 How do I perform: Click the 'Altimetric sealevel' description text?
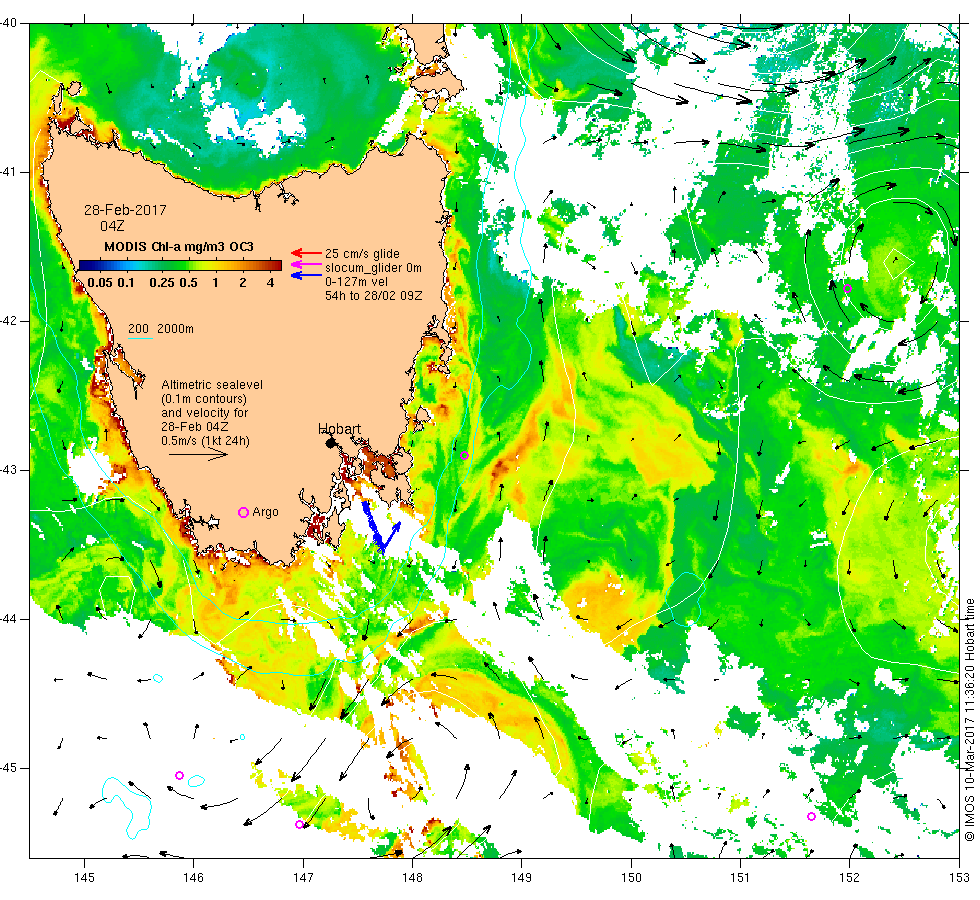click(212, 385)
